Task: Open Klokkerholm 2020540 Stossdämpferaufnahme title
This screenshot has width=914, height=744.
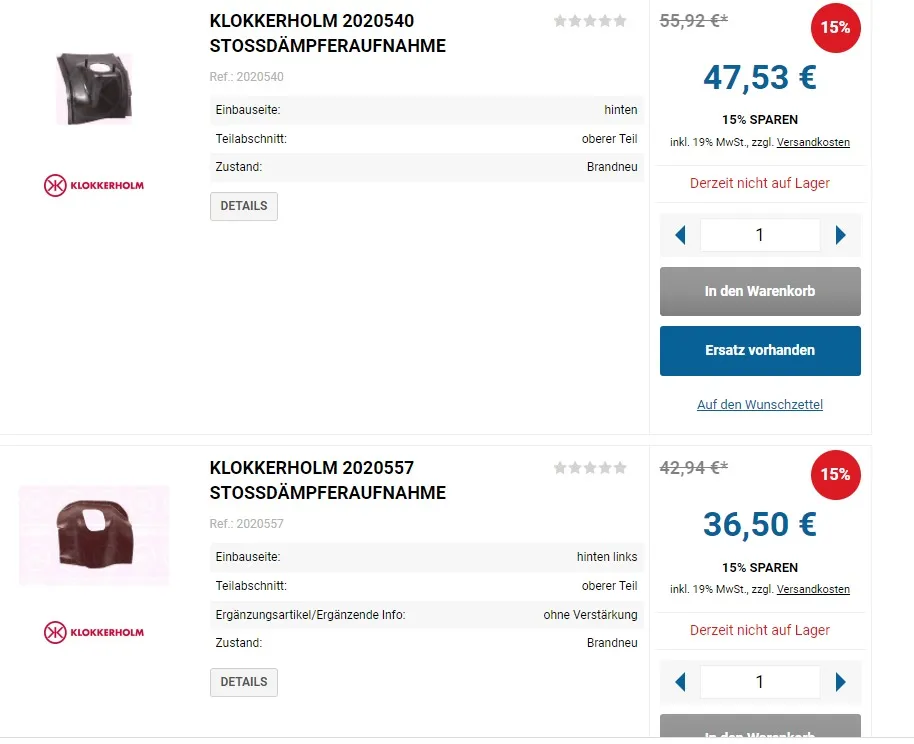Action: [x=328, y=34]
